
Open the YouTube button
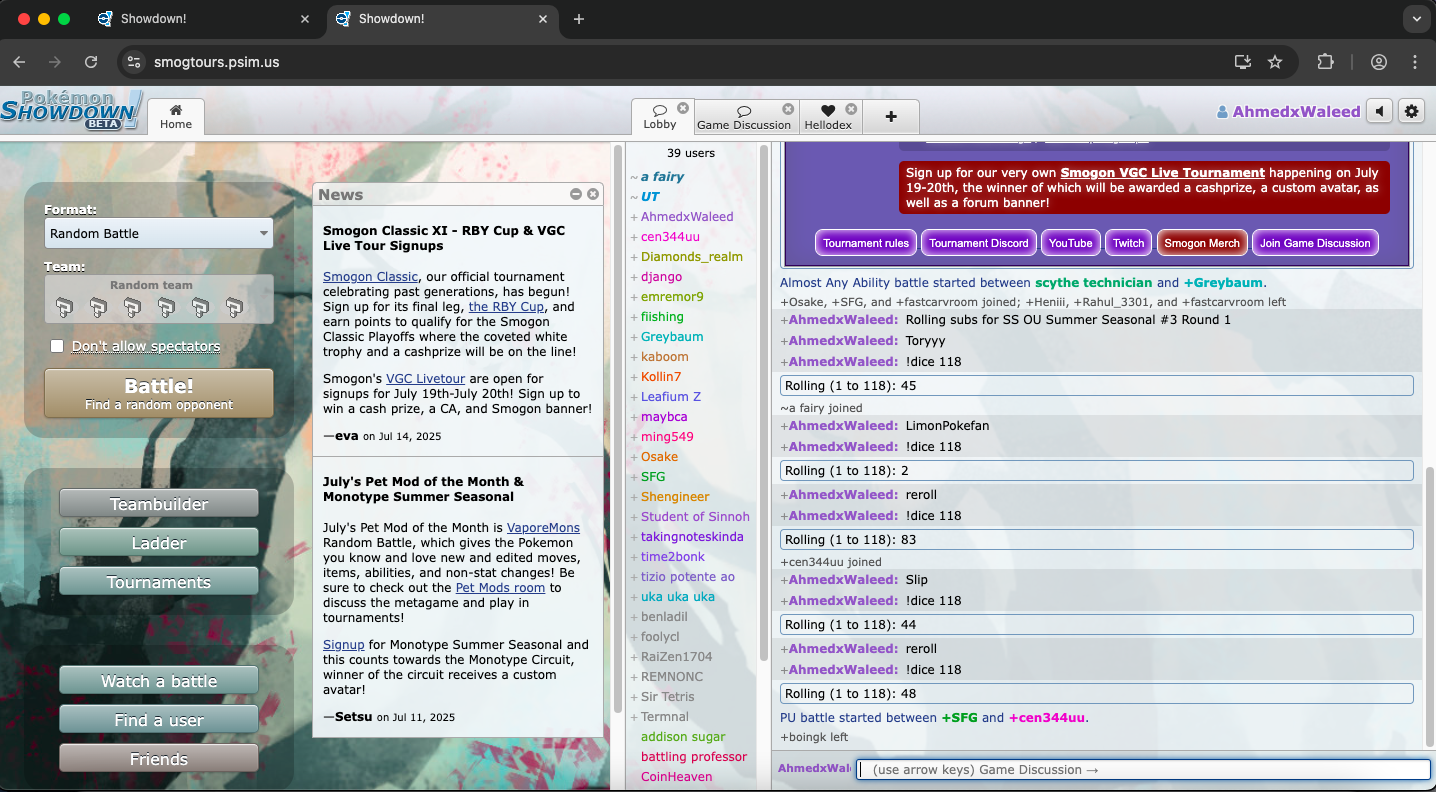(1071, 243)
